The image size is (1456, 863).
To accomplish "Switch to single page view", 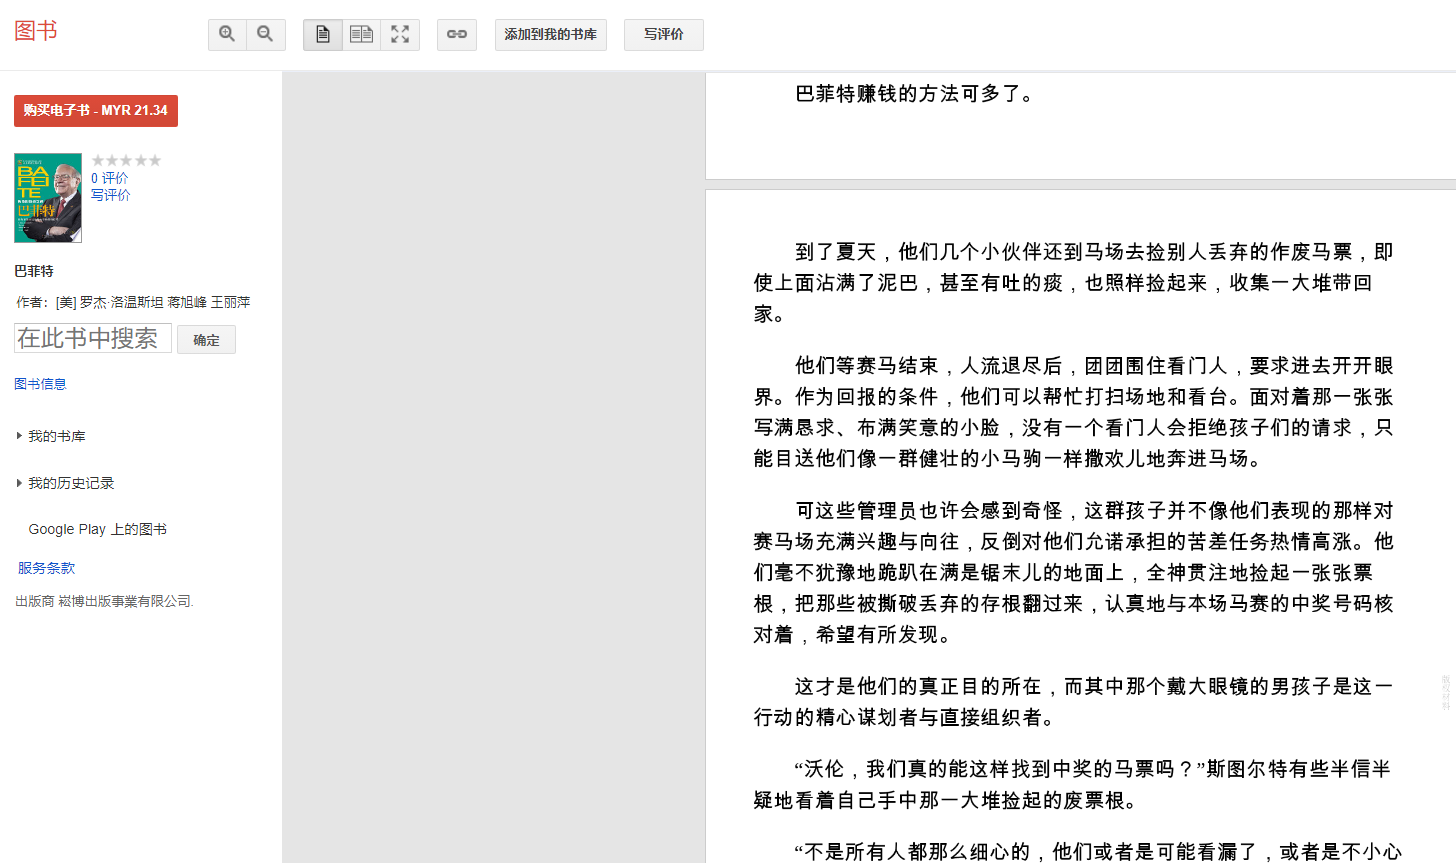I will coord(323,34).
